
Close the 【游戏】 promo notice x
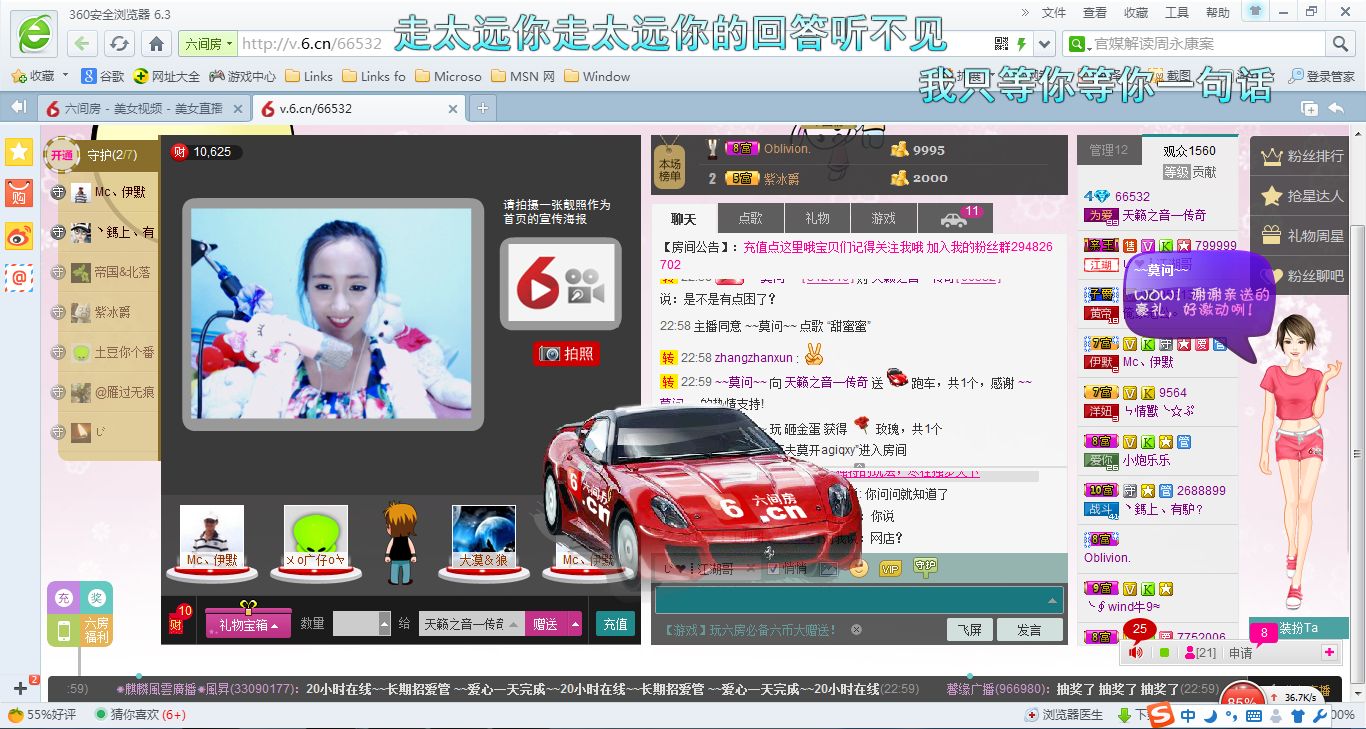(x=857, y=630)
